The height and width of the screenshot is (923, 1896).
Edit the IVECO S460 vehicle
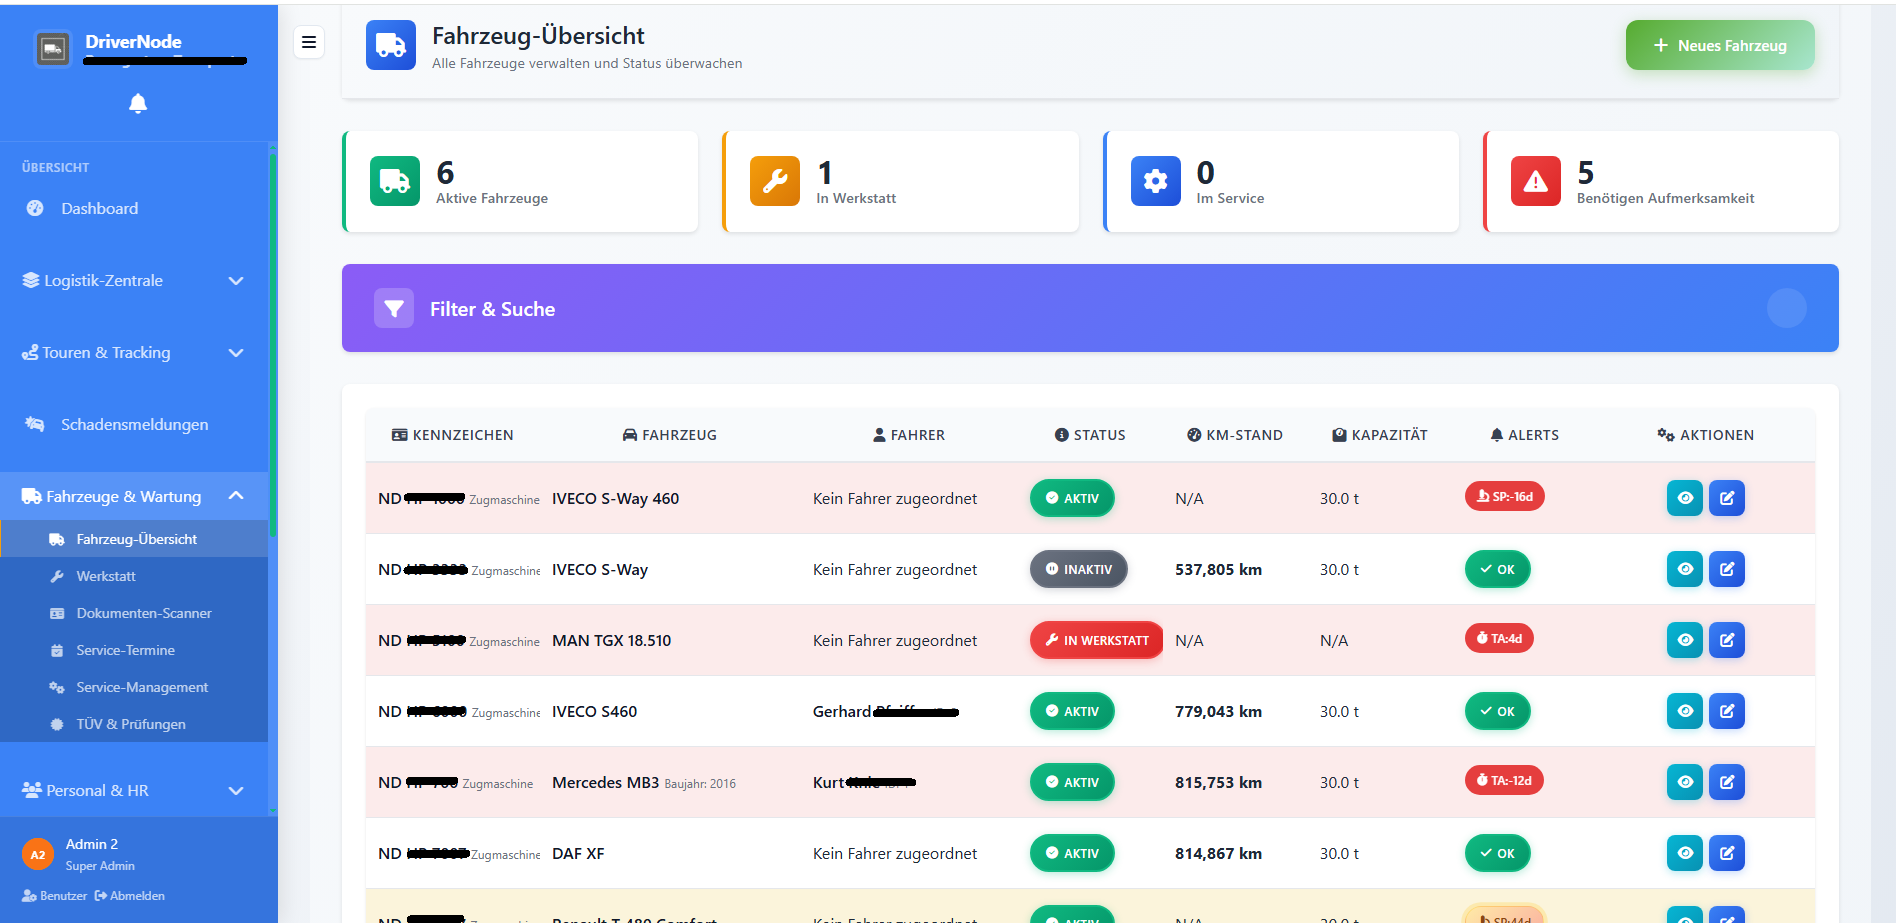click(x=1727, y=711)
